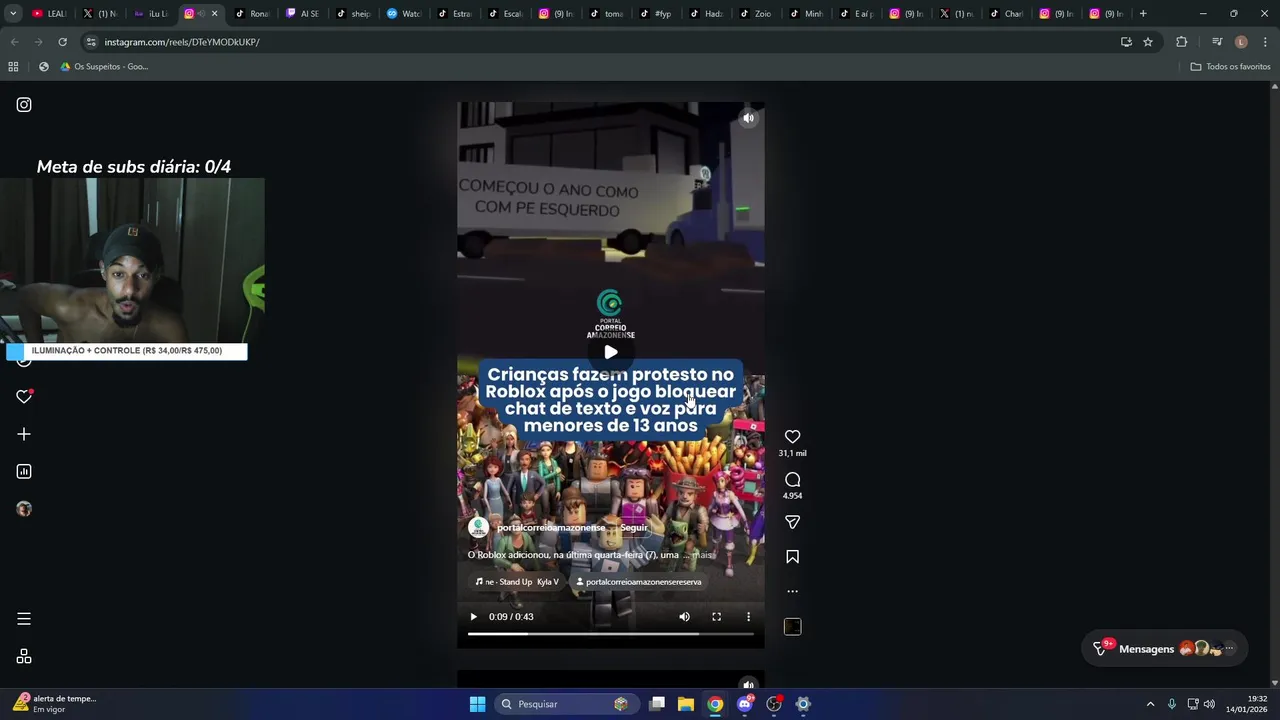Viewport: 1280px width, 720px height.
Task: Share the reel with paper plane icon
Action: (792, 522)
